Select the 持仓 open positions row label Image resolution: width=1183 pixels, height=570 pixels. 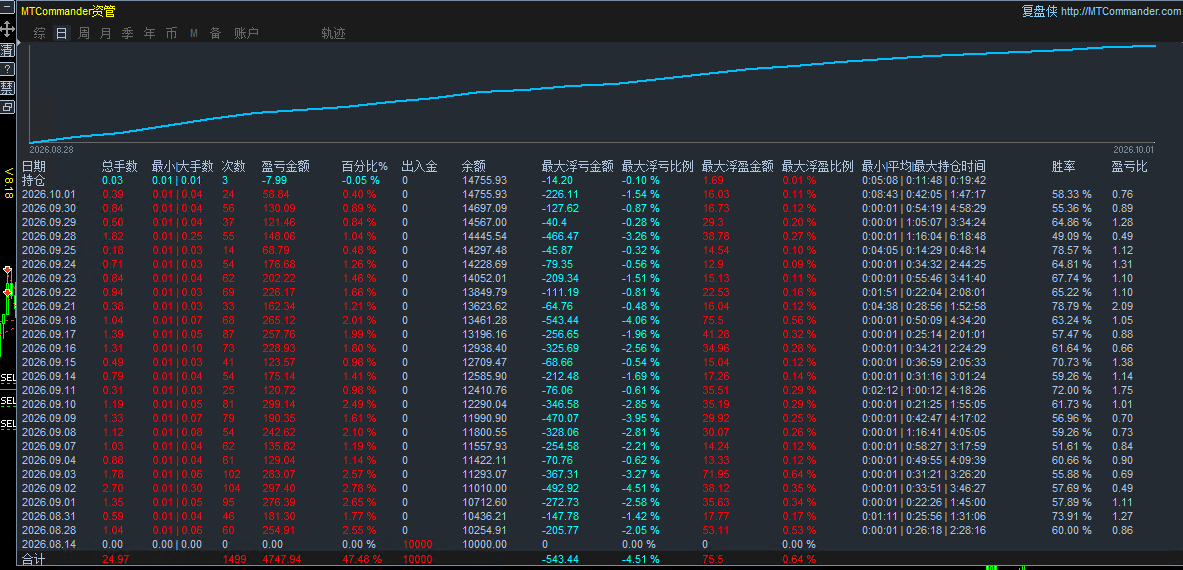(34, 180)
